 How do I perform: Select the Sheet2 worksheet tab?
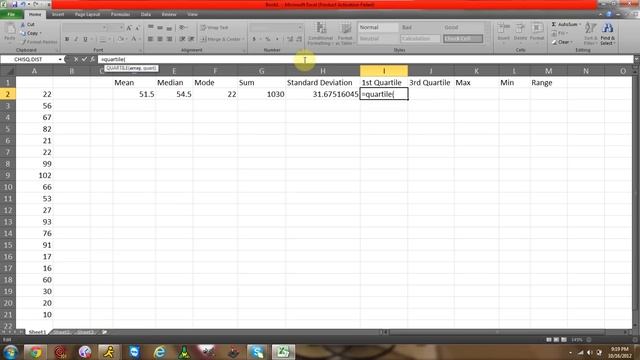tap(62, 332)
